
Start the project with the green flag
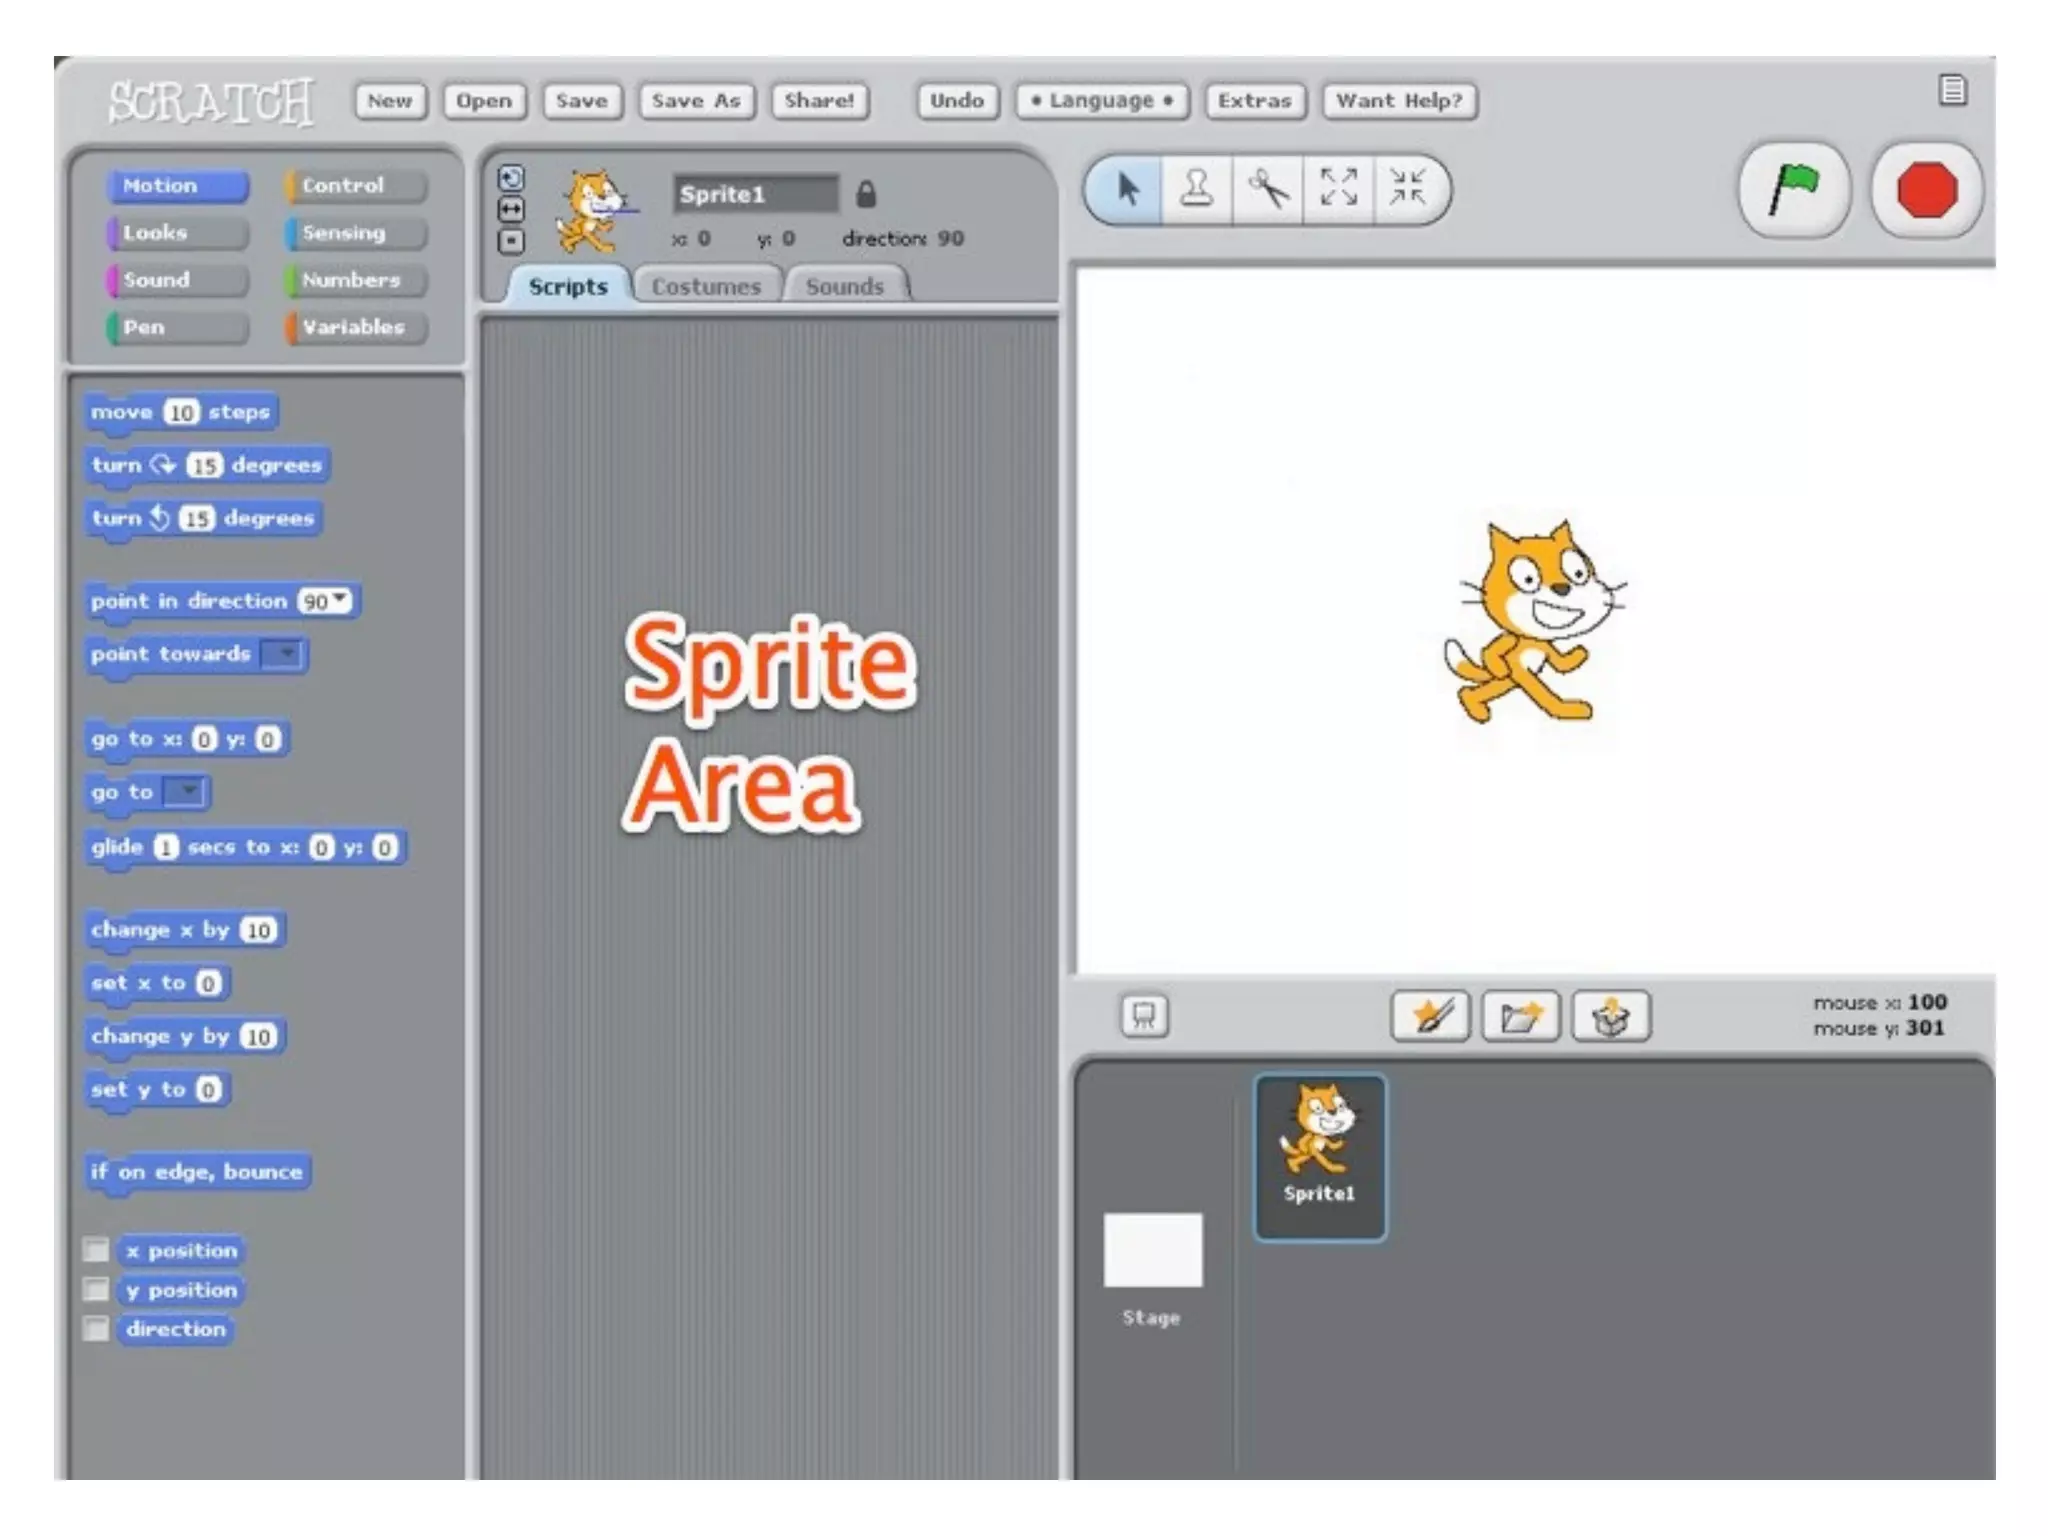(1794, 190)
